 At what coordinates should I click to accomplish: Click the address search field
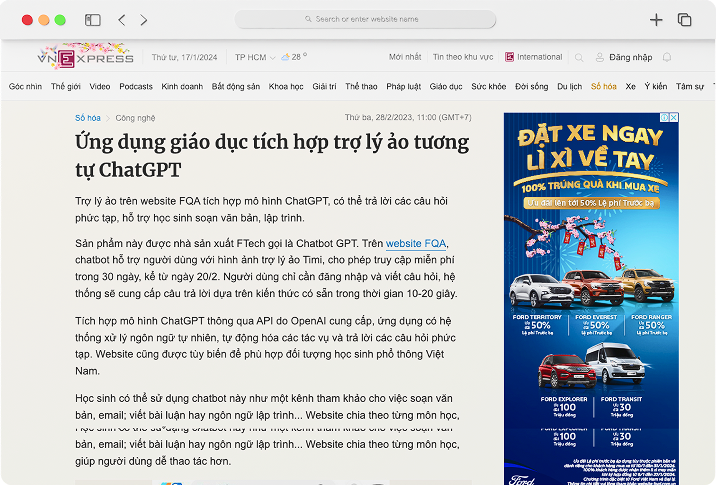coord(365,19)
